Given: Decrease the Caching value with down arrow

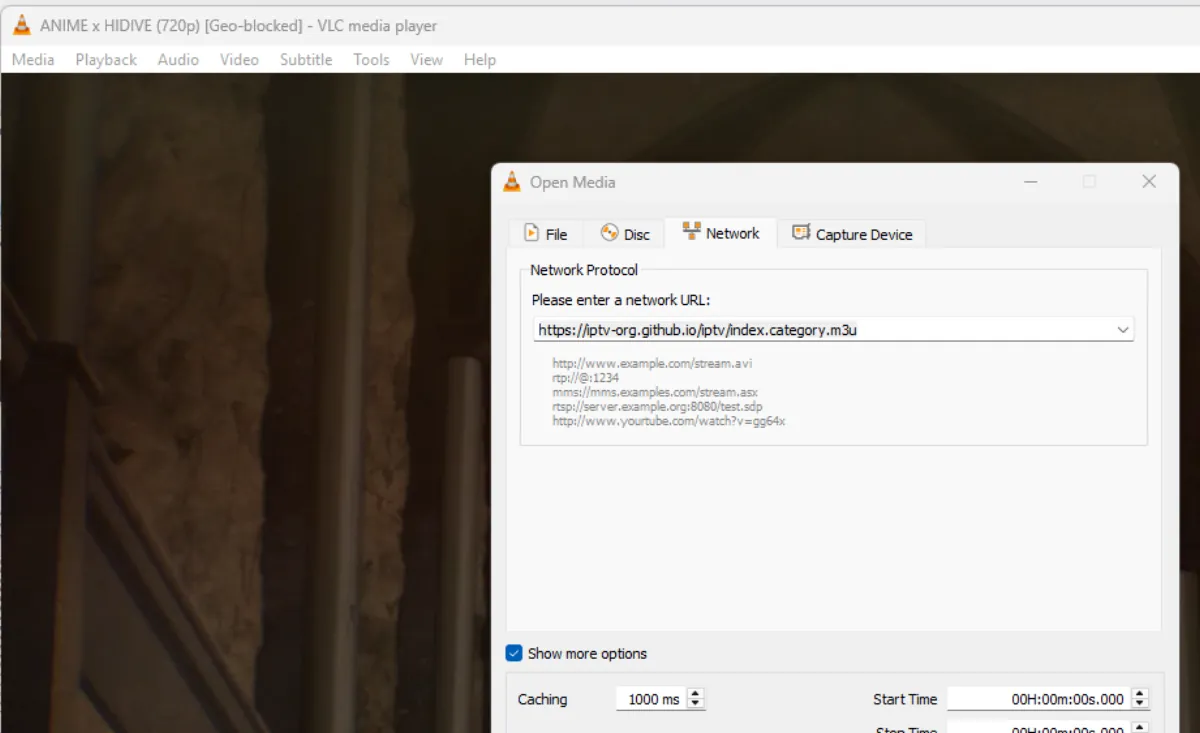Looking at the screenshot, I should point(696,704).
